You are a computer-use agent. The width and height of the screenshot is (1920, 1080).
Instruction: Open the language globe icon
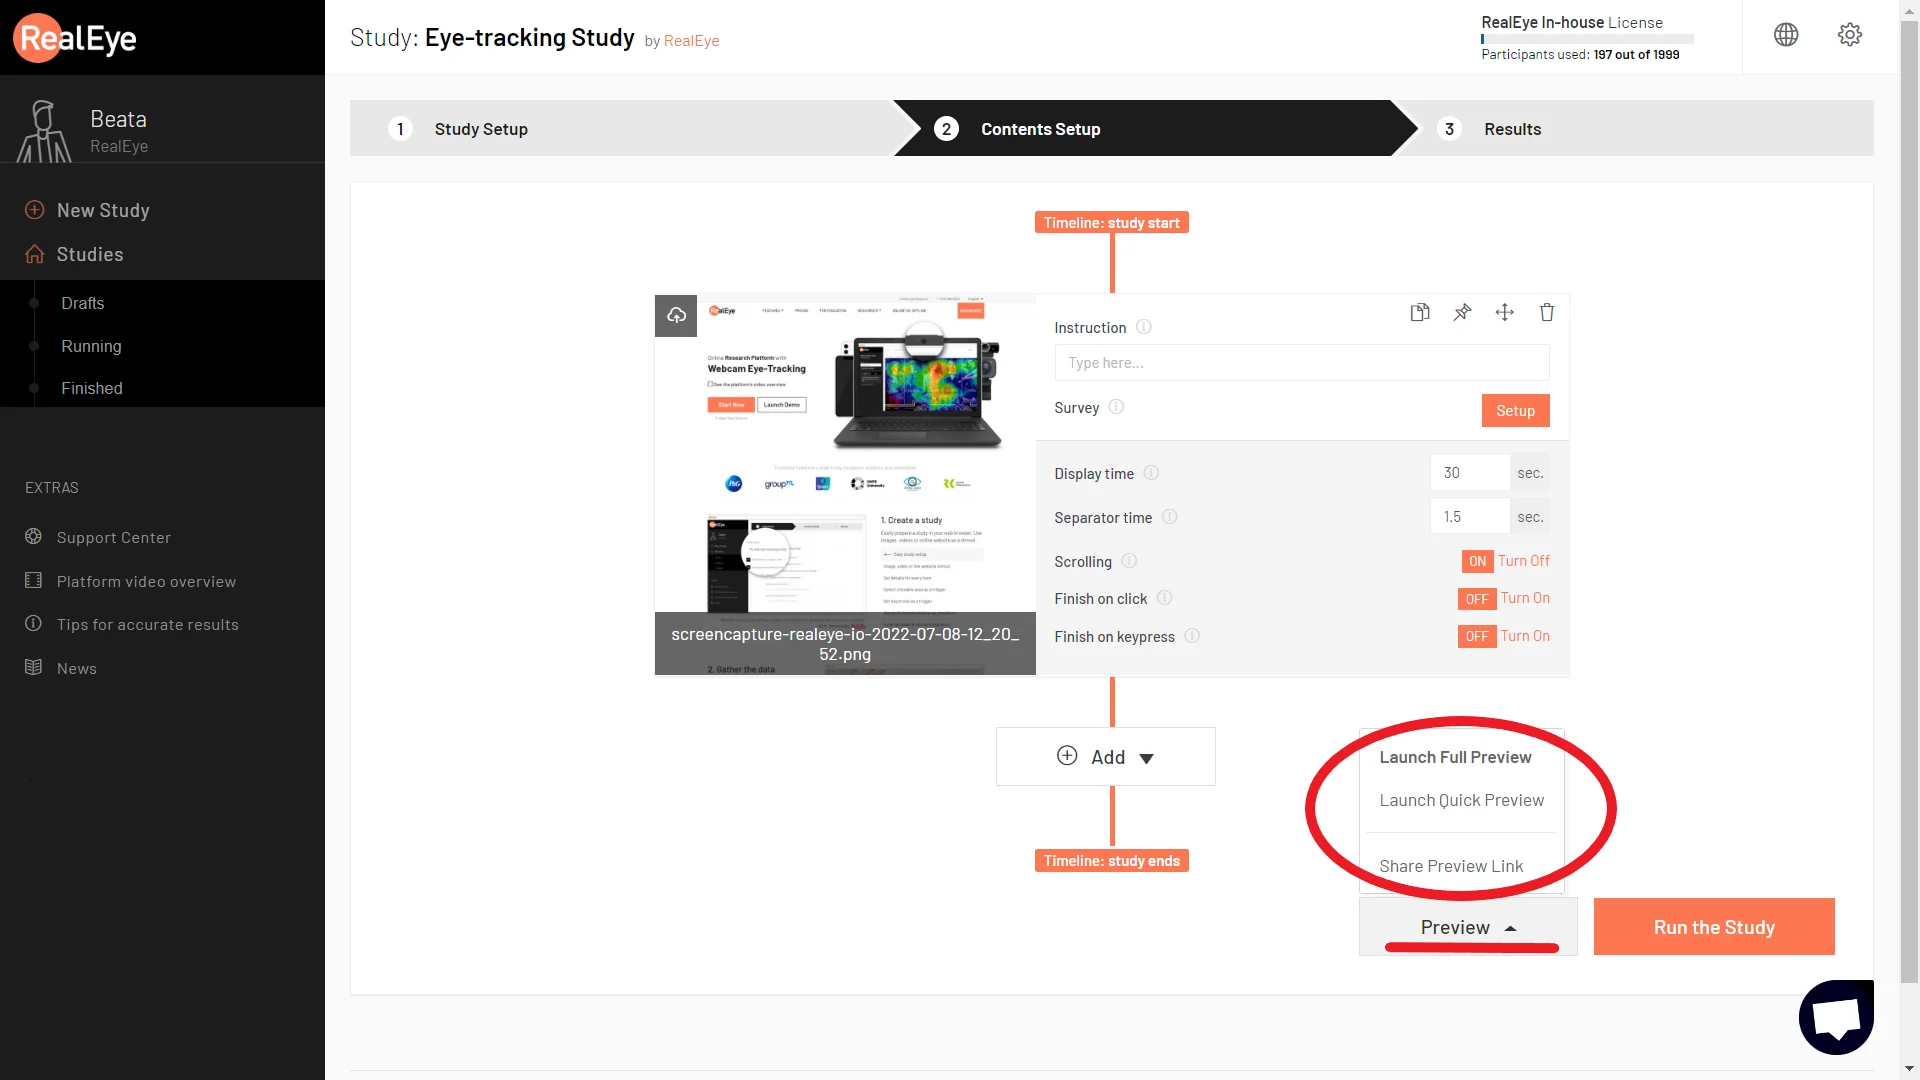pyautogui.click(x=1786, y=35)
